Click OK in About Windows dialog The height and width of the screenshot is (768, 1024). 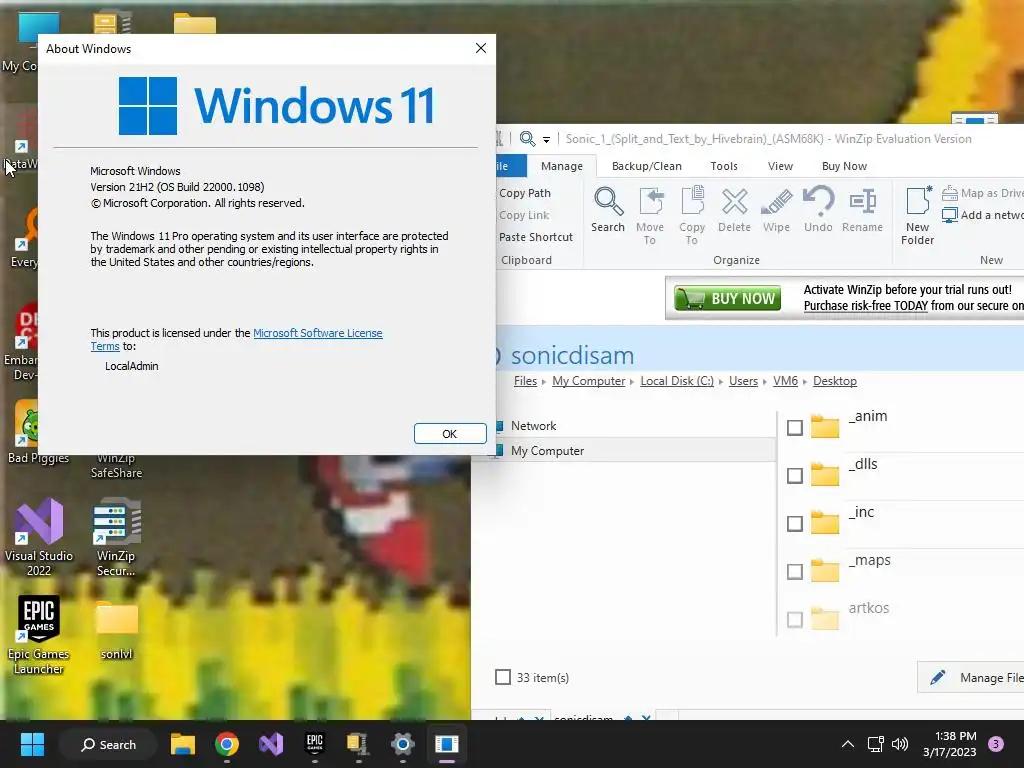(x=450, y=434)
